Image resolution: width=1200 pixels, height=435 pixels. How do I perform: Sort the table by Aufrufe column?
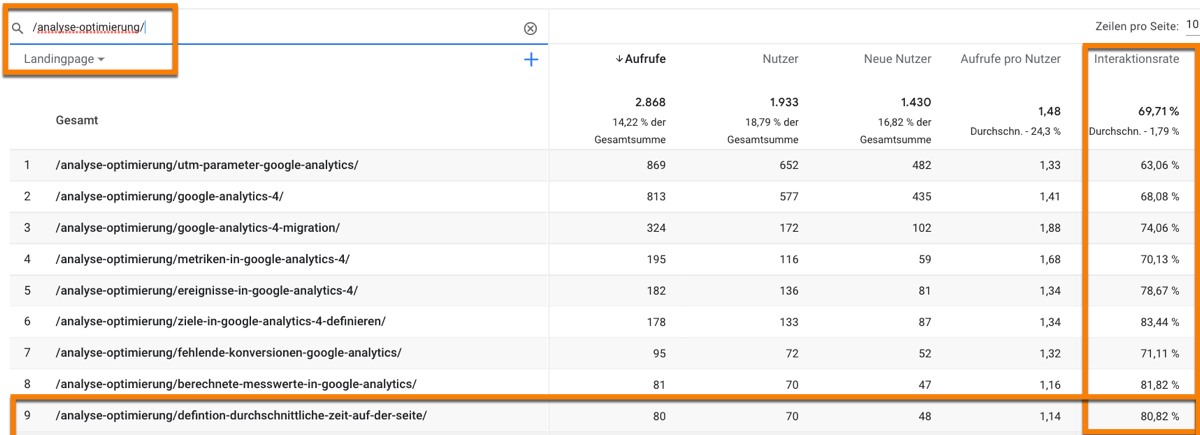pos(640,59)
